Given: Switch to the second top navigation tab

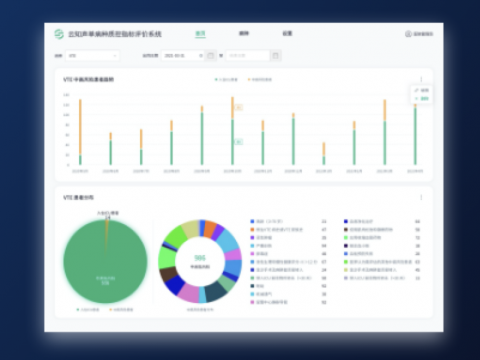Looking at the screenshot, I should [244, 33].
